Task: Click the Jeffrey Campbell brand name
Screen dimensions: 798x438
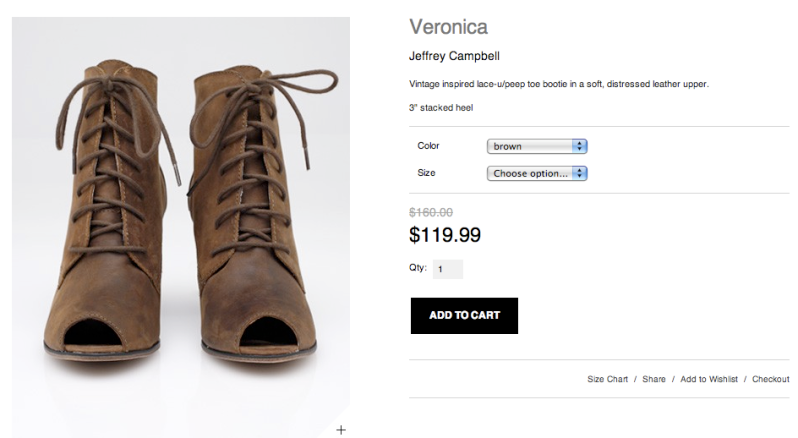Action: point(454,56)
